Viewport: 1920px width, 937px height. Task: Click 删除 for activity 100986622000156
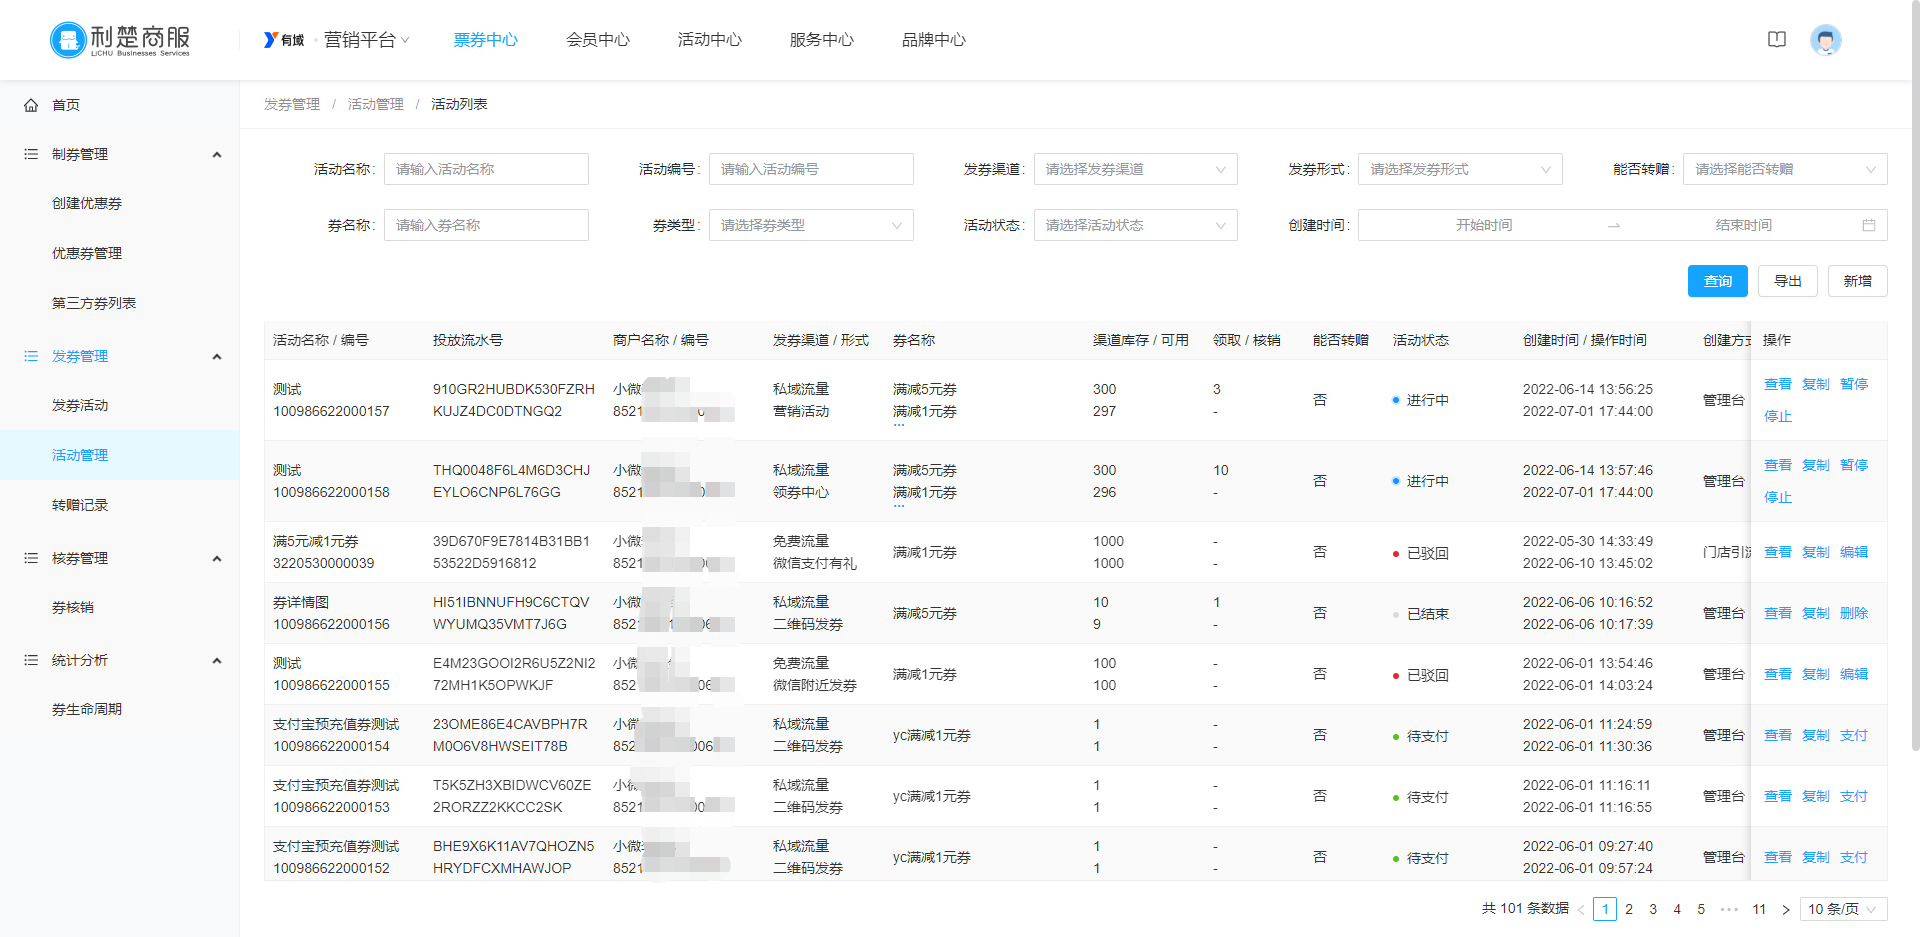point(1854,613)
